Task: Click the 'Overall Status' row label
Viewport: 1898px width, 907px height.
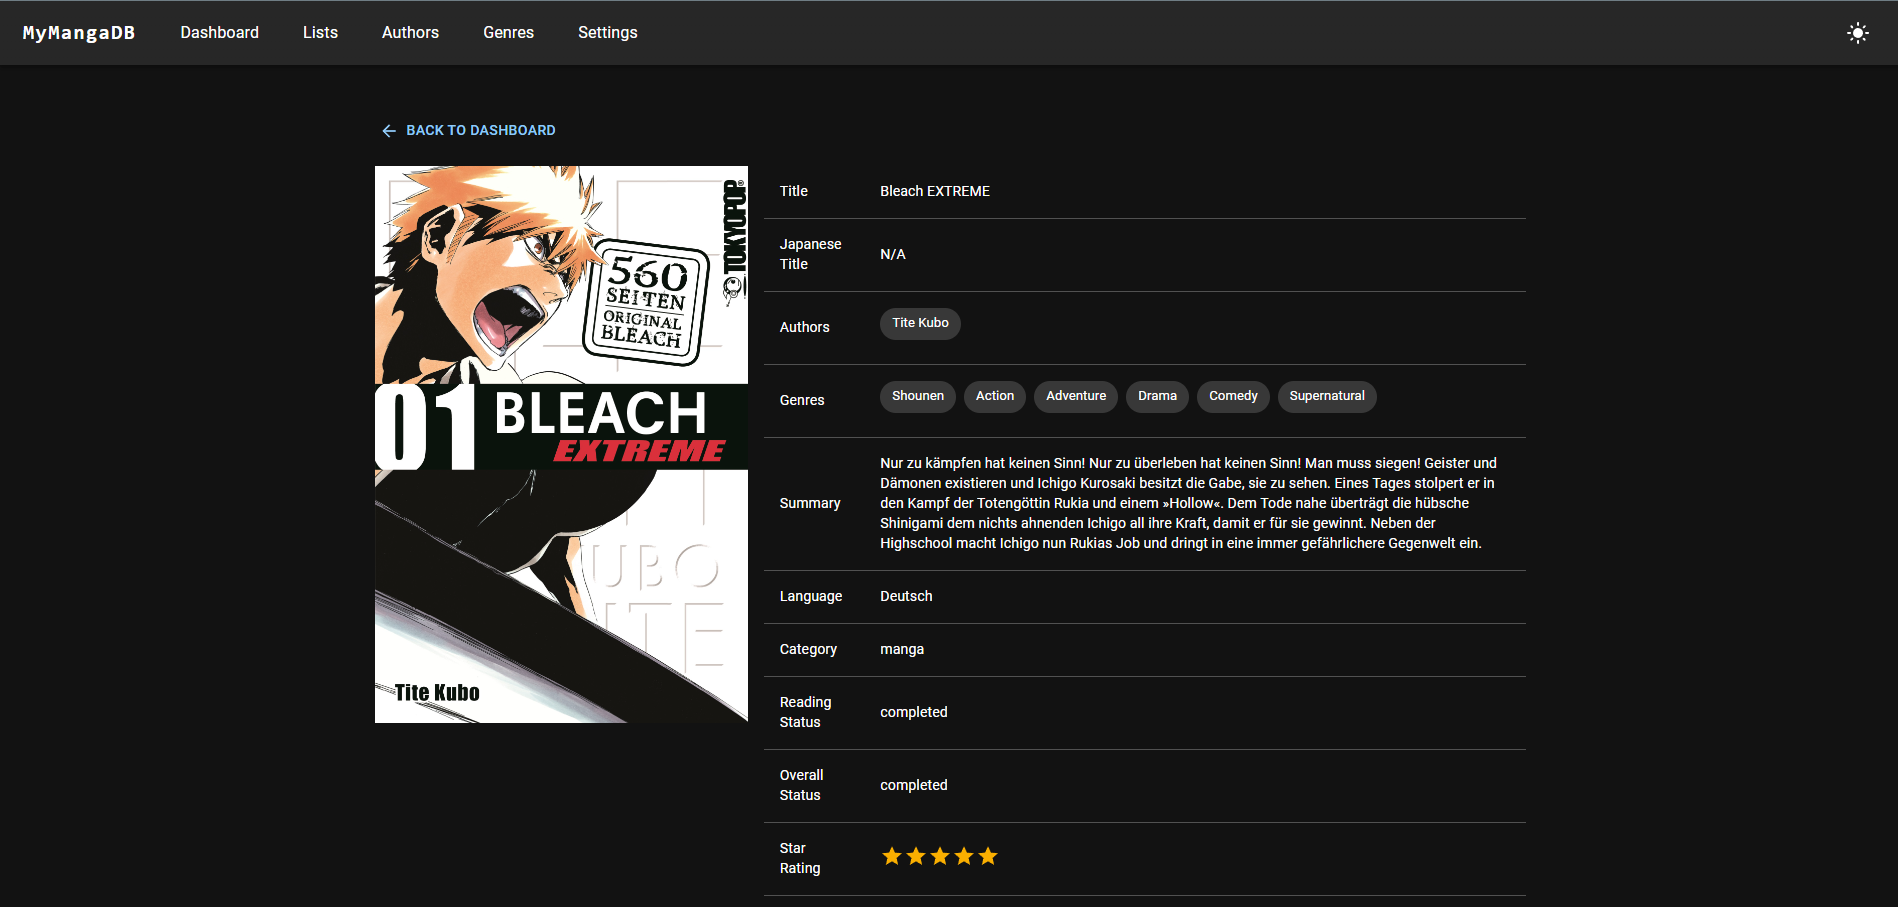Action: 802,785
